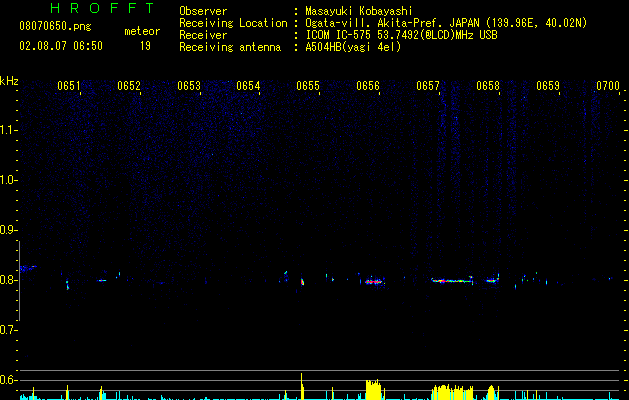Click the Receiving Location label

(x=233, y=23)
